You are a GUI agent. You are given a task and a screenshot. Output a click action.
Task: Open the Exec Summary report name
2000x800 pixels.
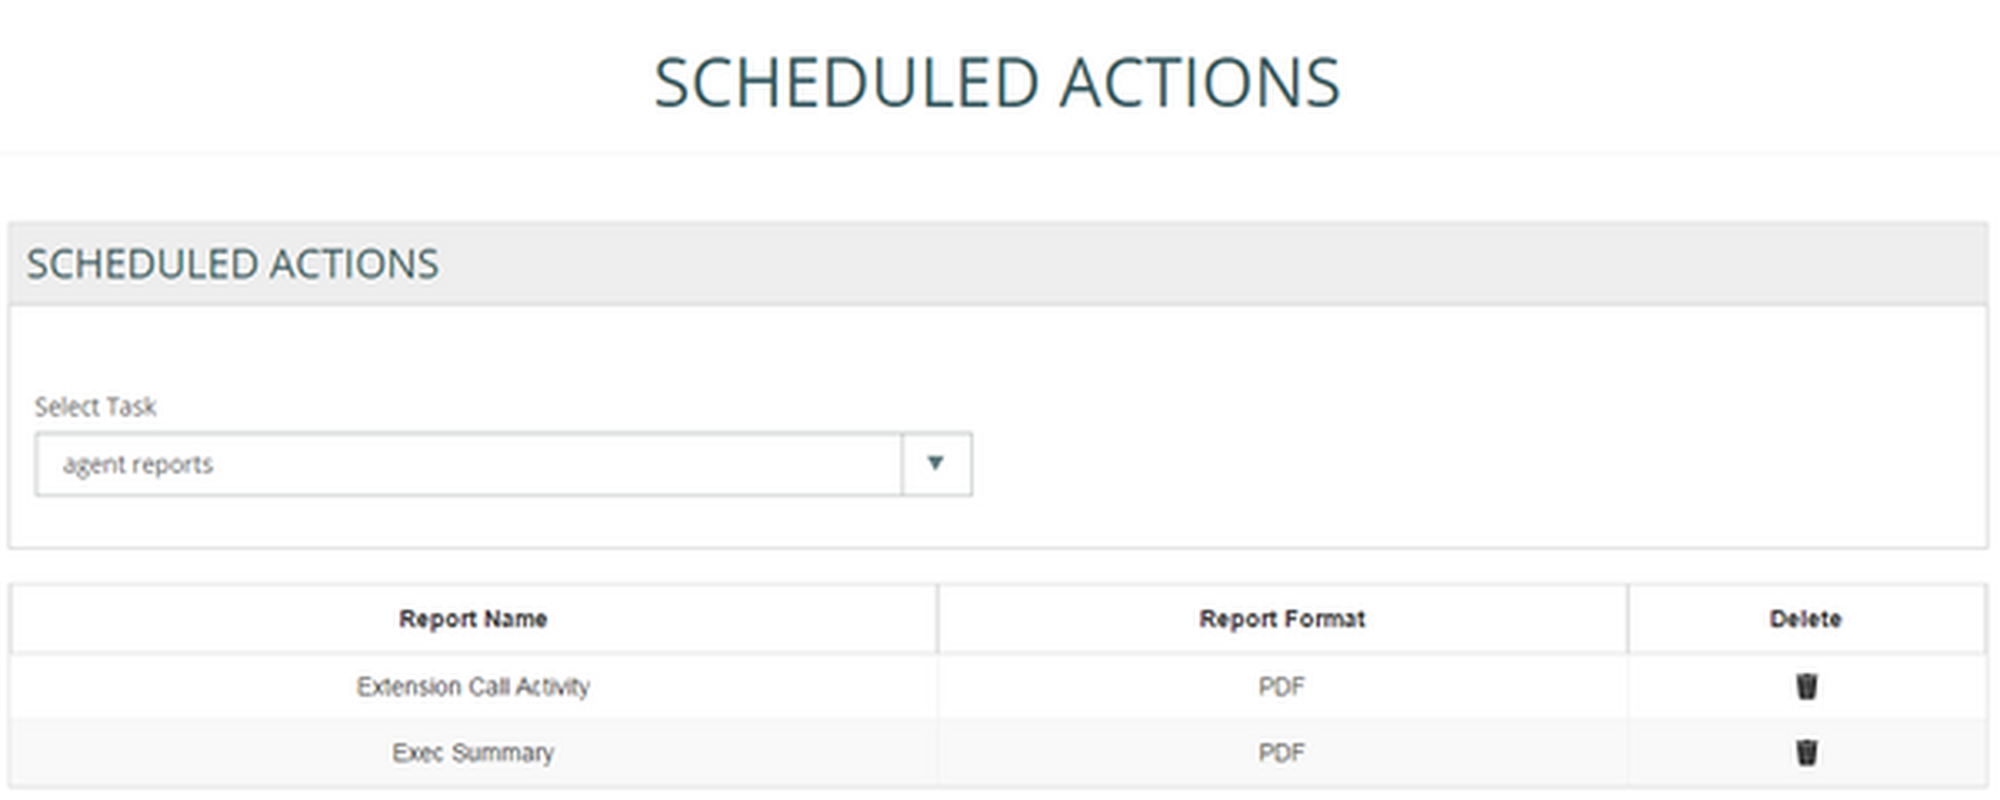pos(473,752)
